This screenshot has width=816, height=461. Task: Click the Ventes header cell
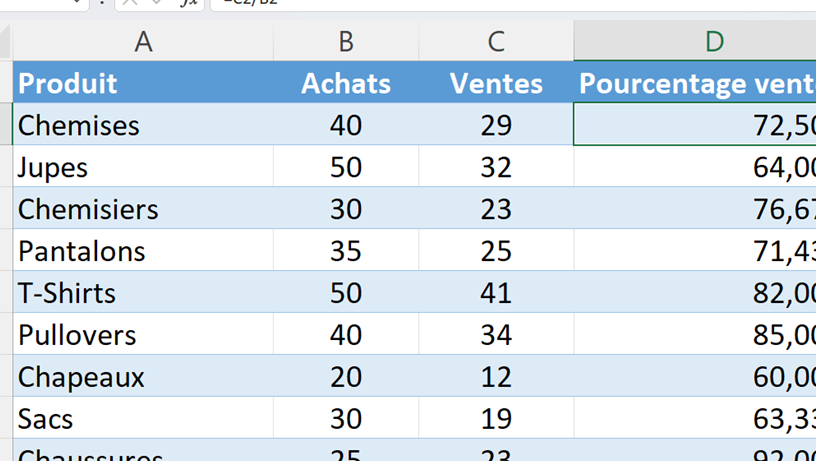(496, 83)
